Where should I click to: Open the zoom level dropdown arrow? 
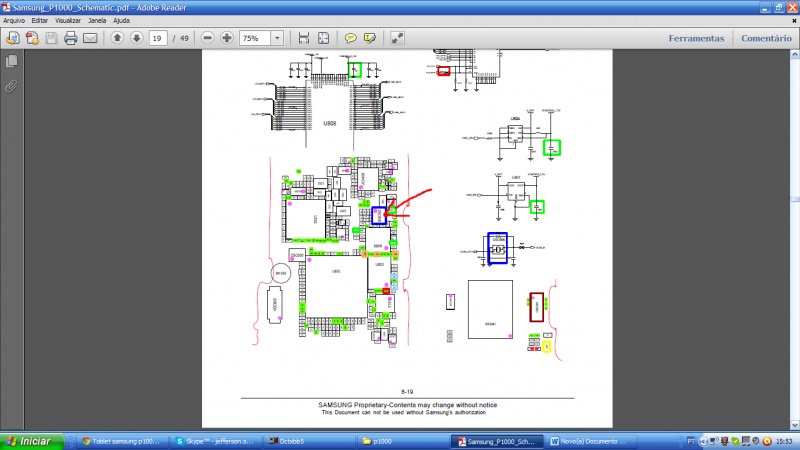[x=277, y=38]
